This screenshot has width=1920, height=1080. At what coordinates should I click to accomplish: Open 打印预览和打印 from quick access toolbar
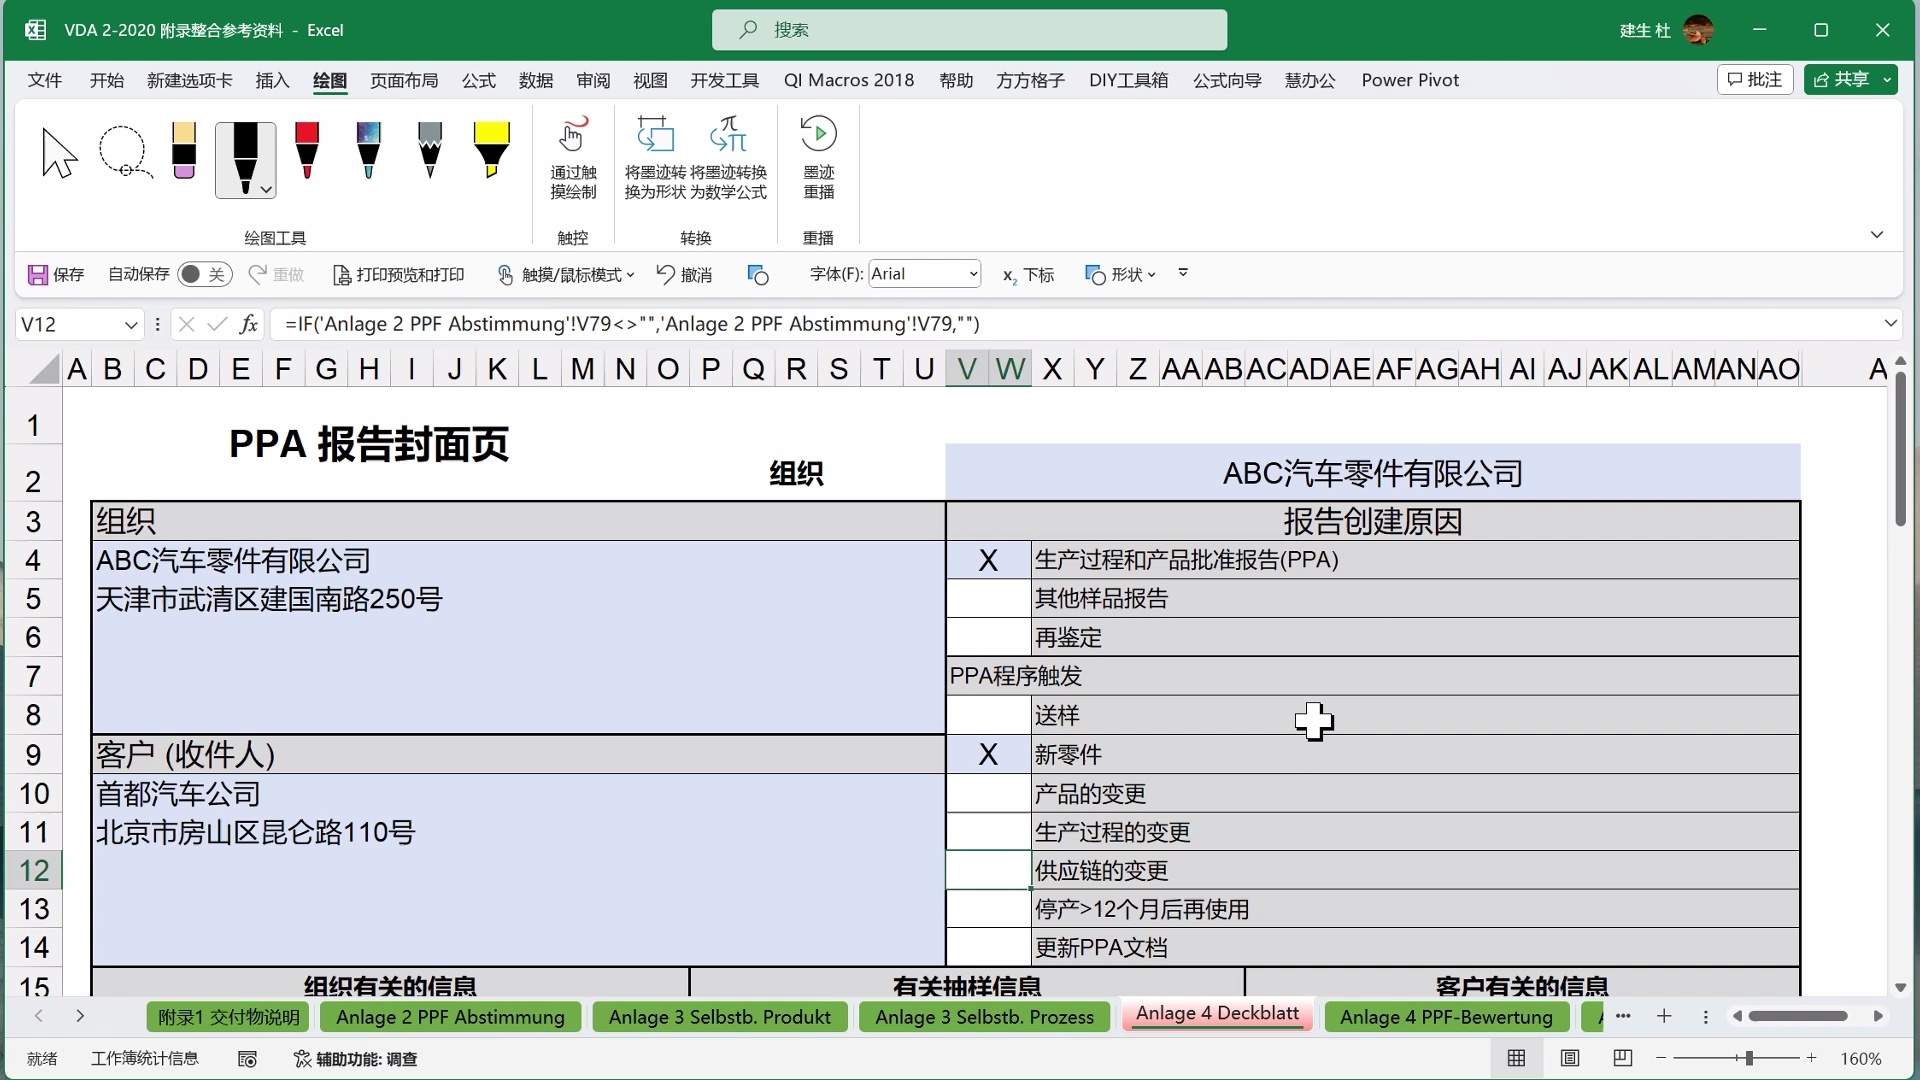click(399, 275)
